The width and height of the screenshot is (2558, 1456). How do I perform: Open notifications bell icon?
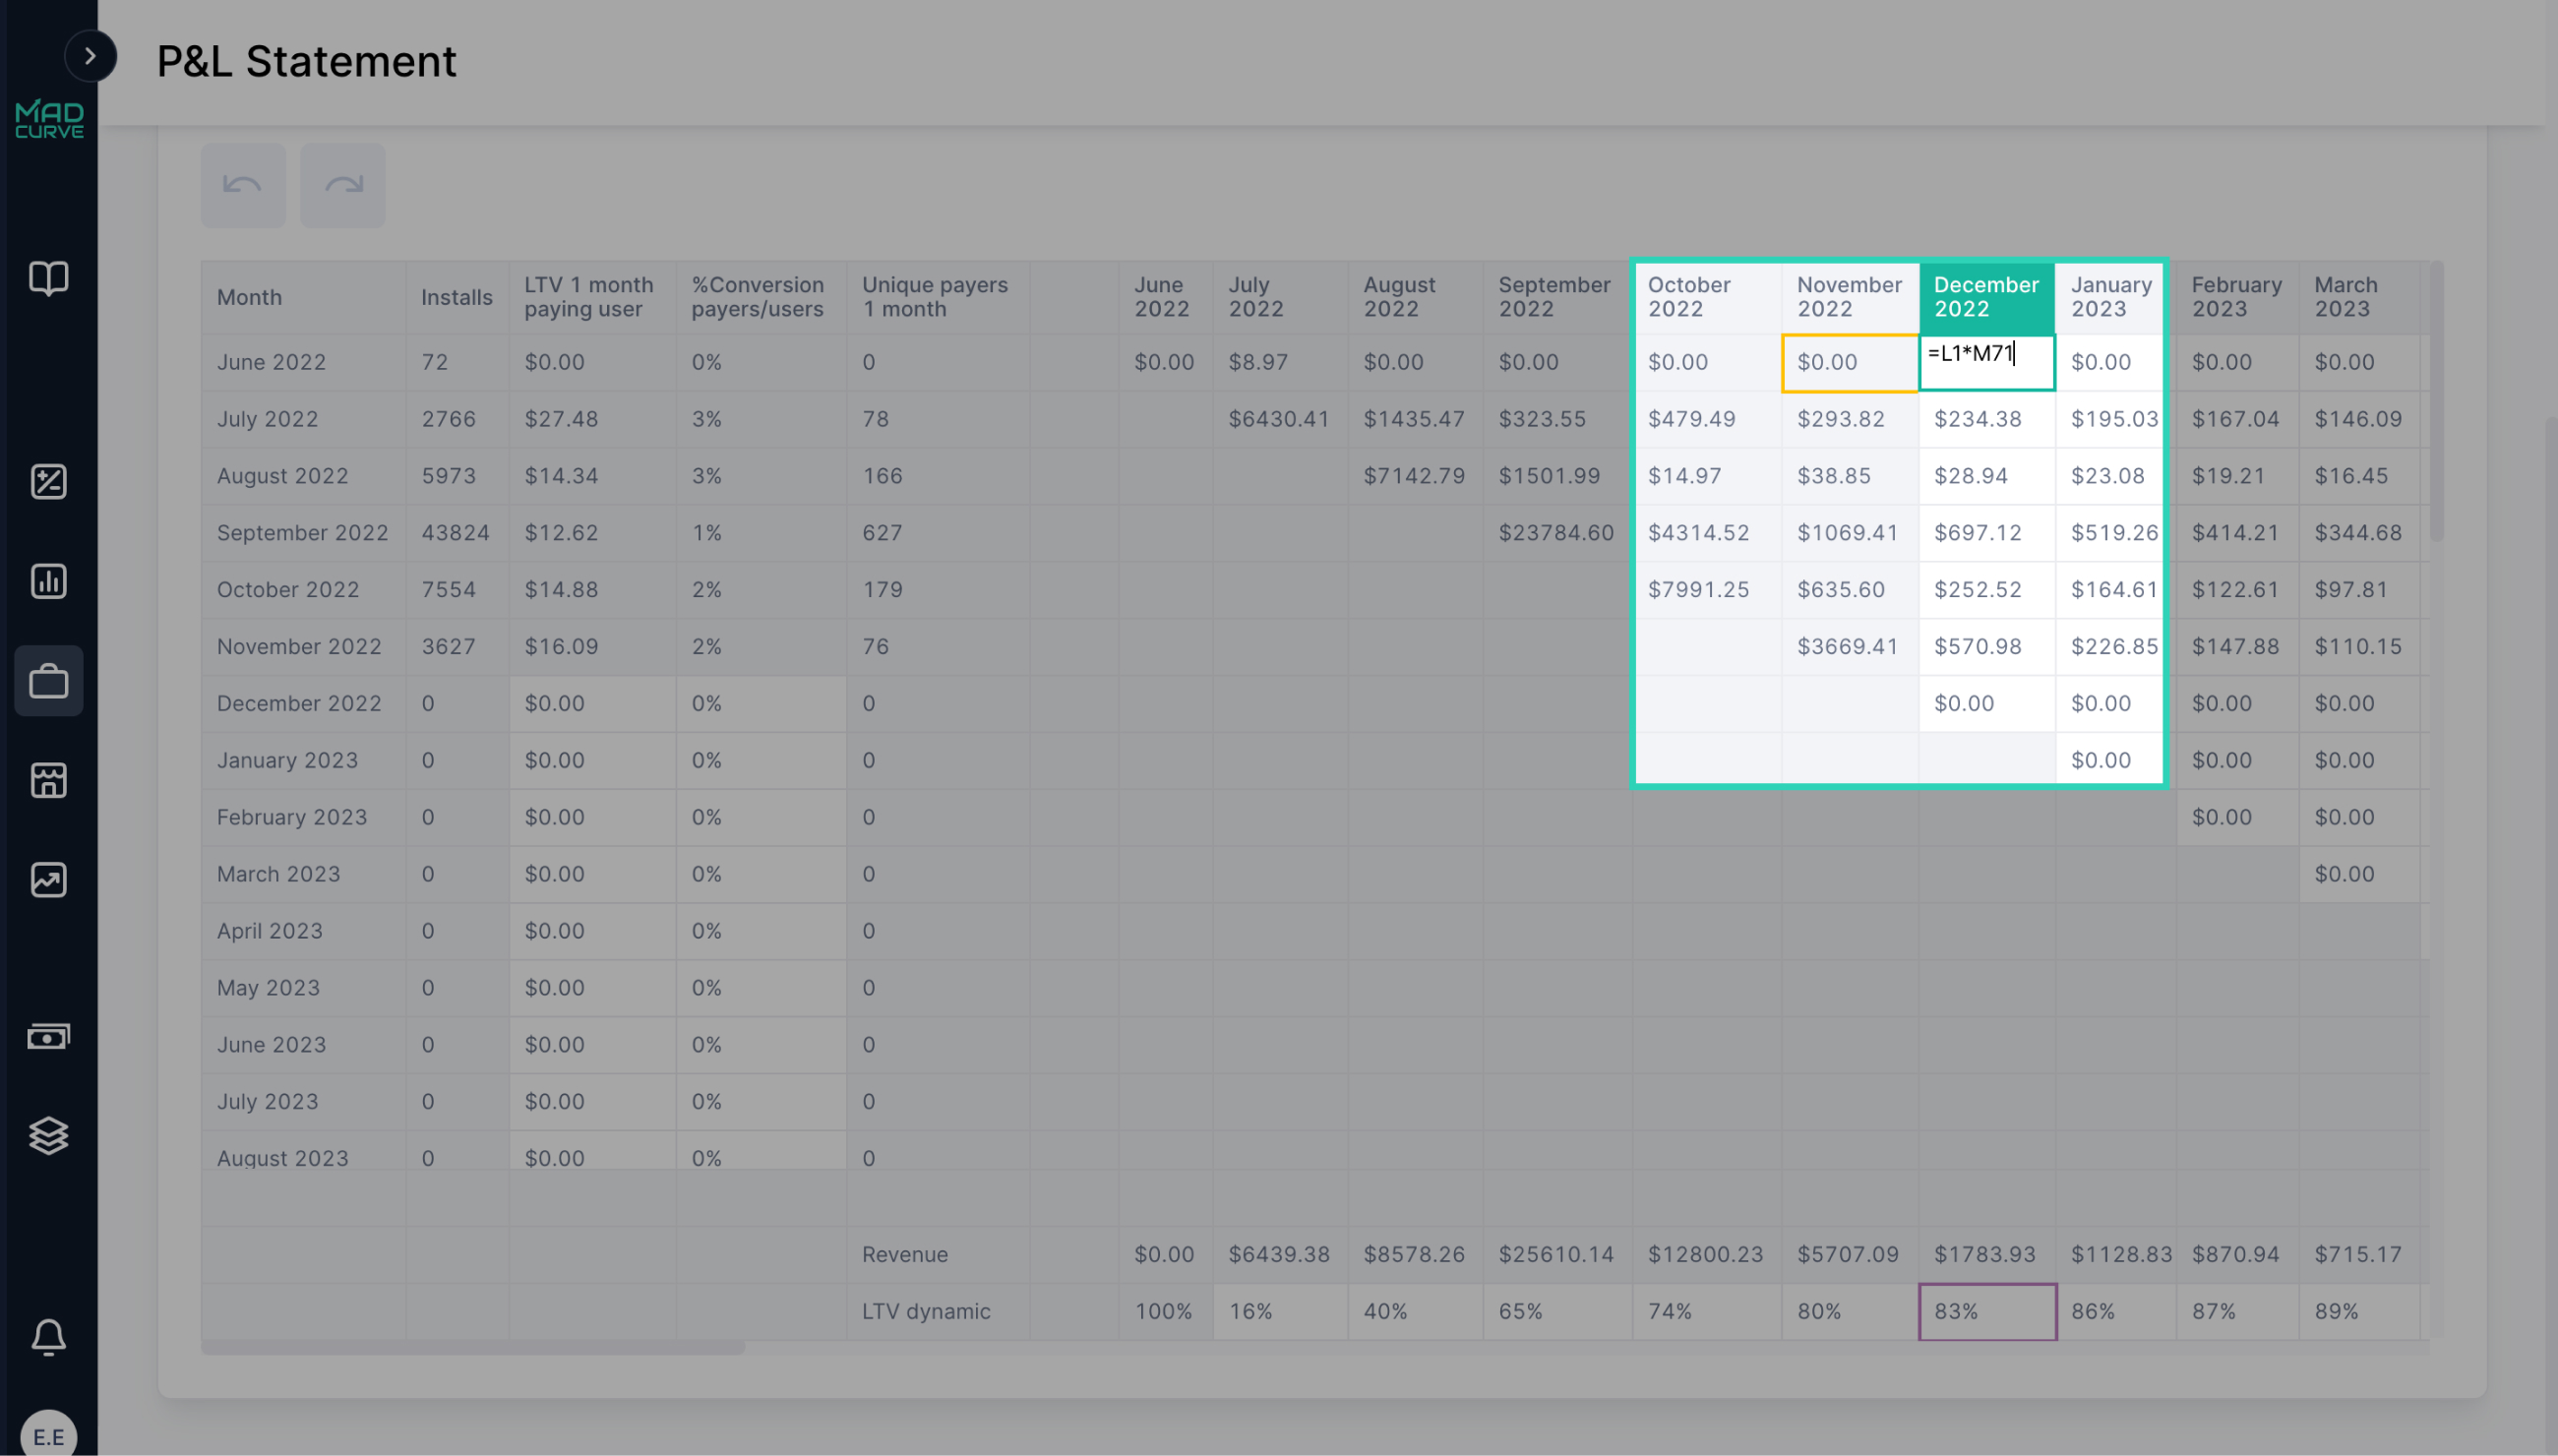tap(48, 1336)
